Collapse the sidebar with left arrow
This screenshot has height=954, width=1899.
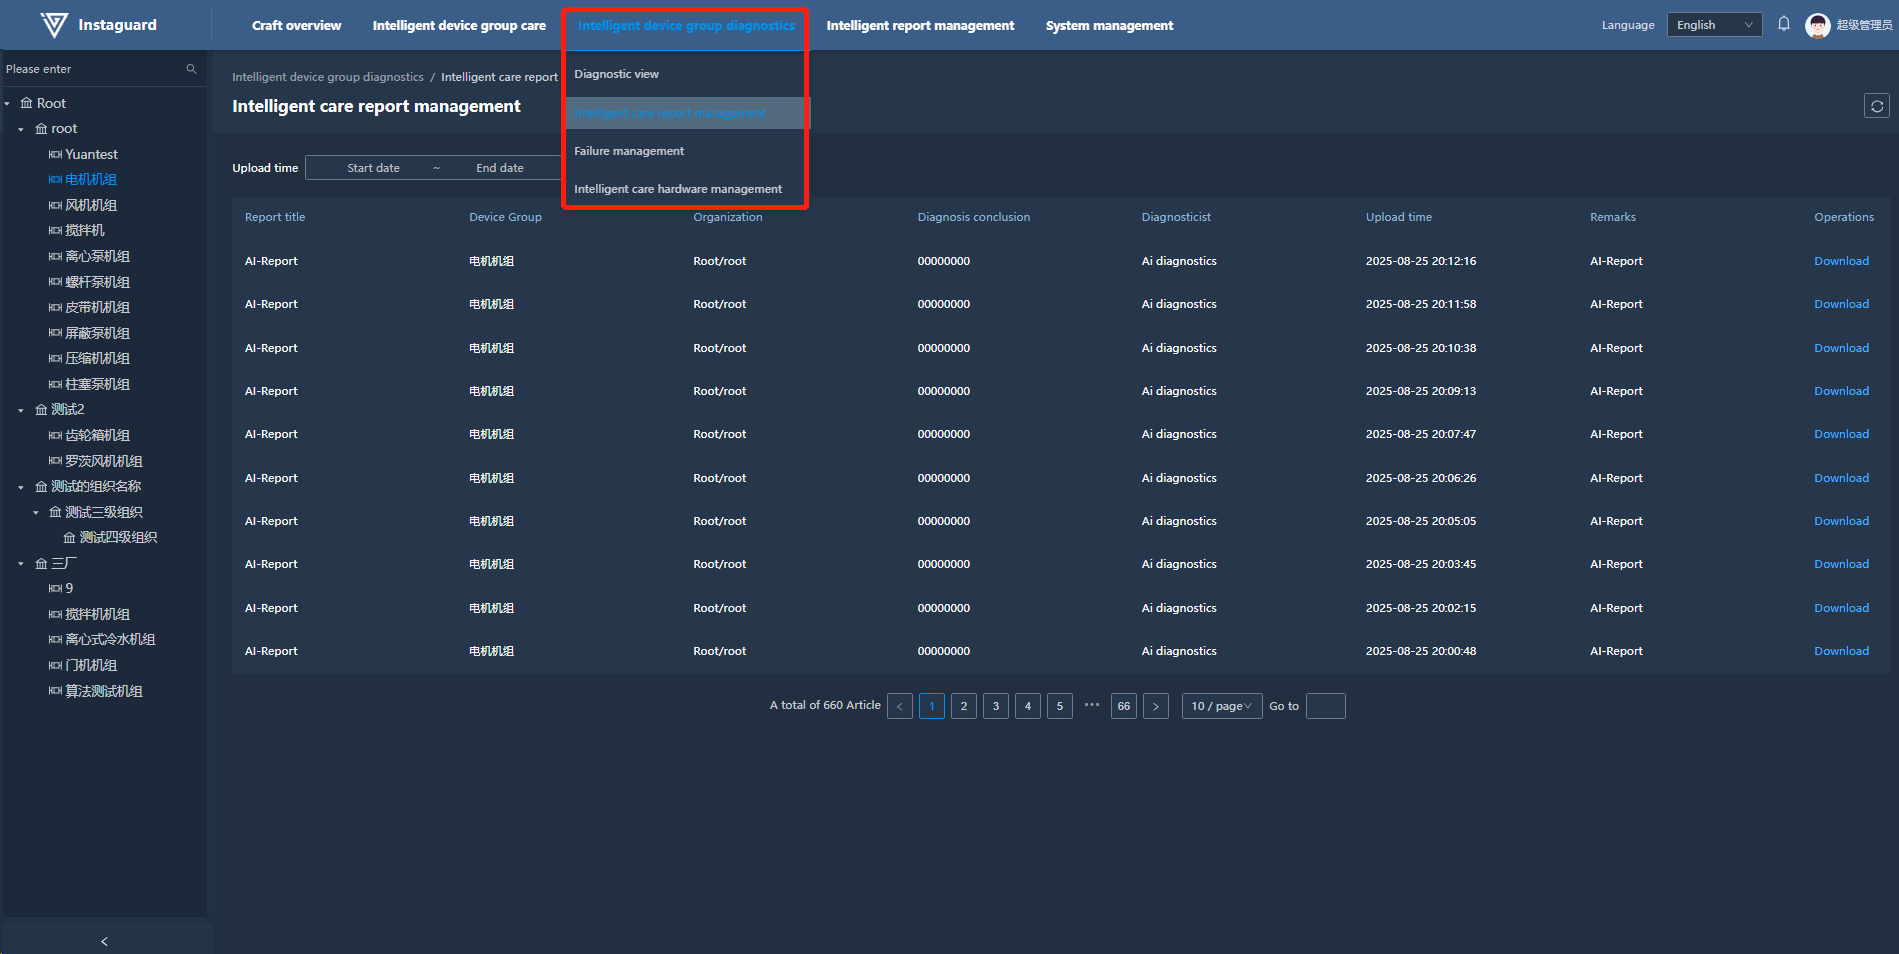tap(104, 941)
